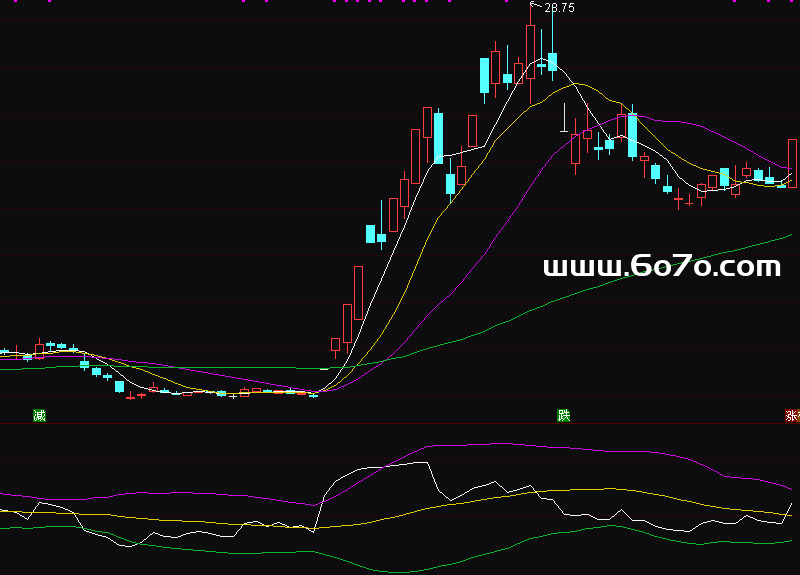The image size is (800, 575).
Task: Select the last red candlestick at right edge
Action: click(x=792, y=163)
